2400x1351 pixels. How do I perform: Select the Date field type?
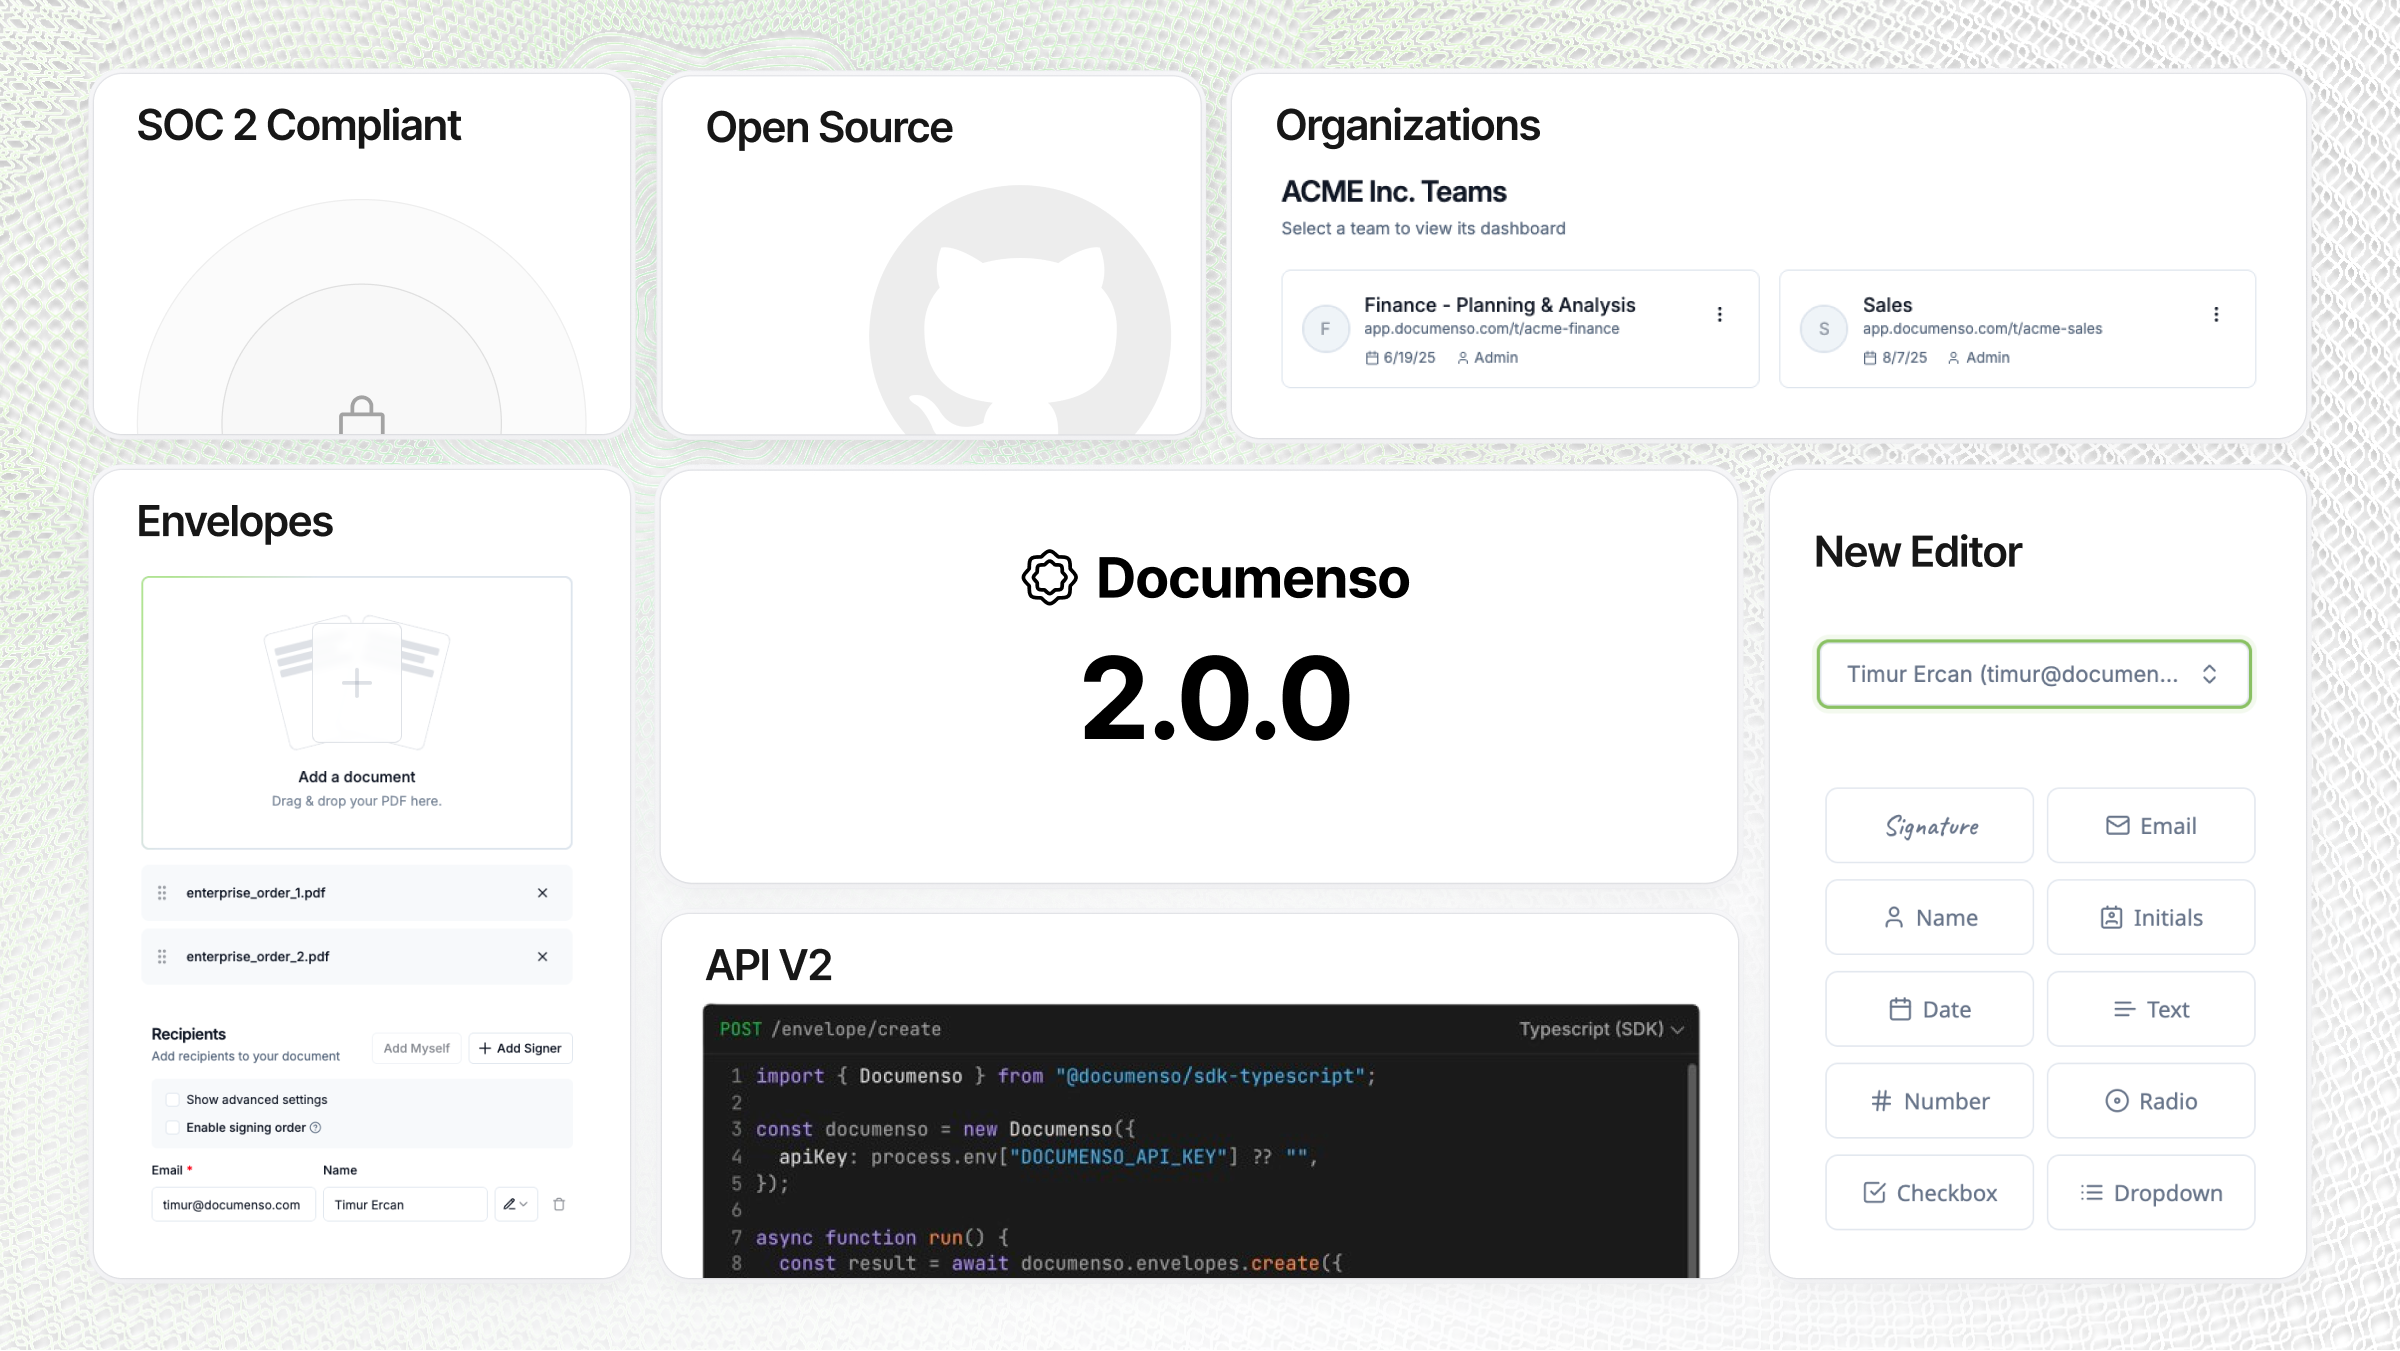(1928, 1009)
